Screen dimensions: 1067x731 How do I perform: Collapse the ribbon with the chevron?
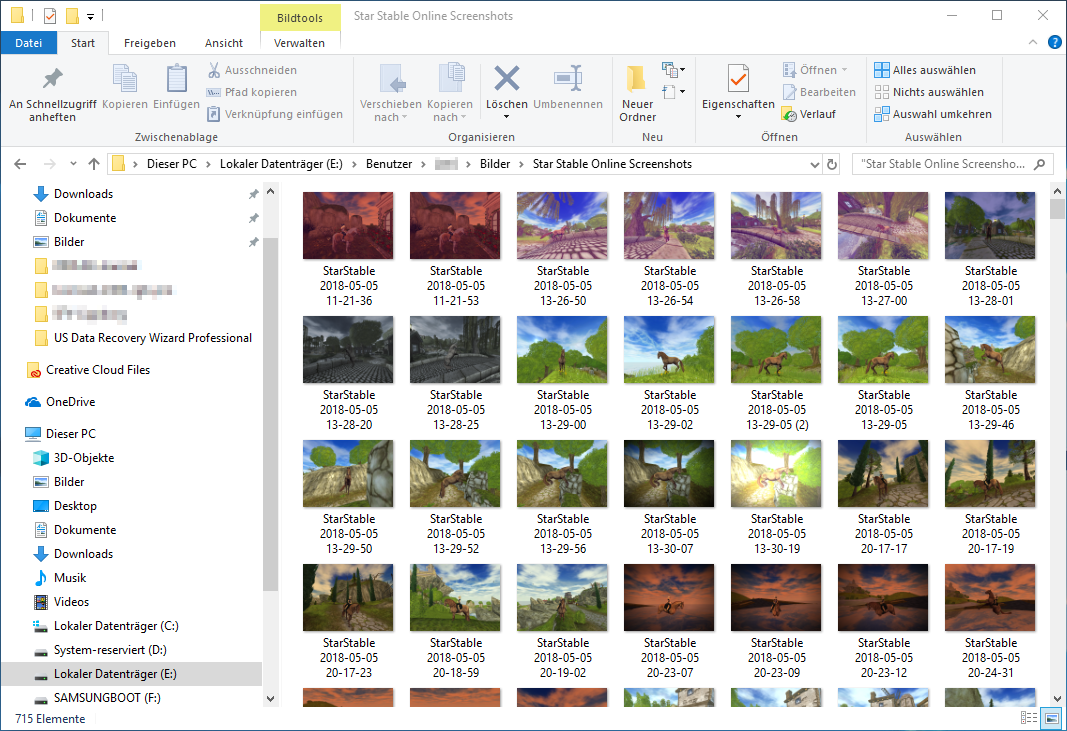[1033, 42]
